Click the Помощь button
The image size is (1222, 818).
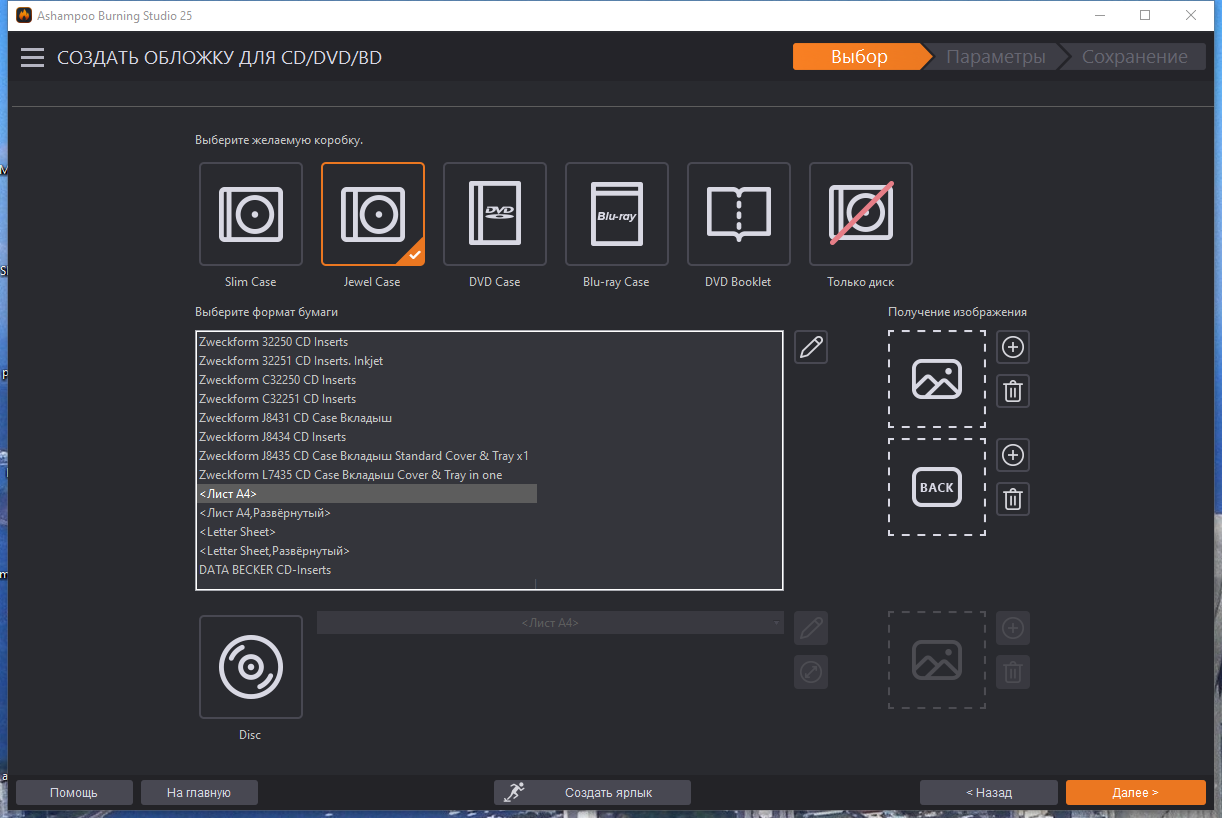[x=74, y=792]
